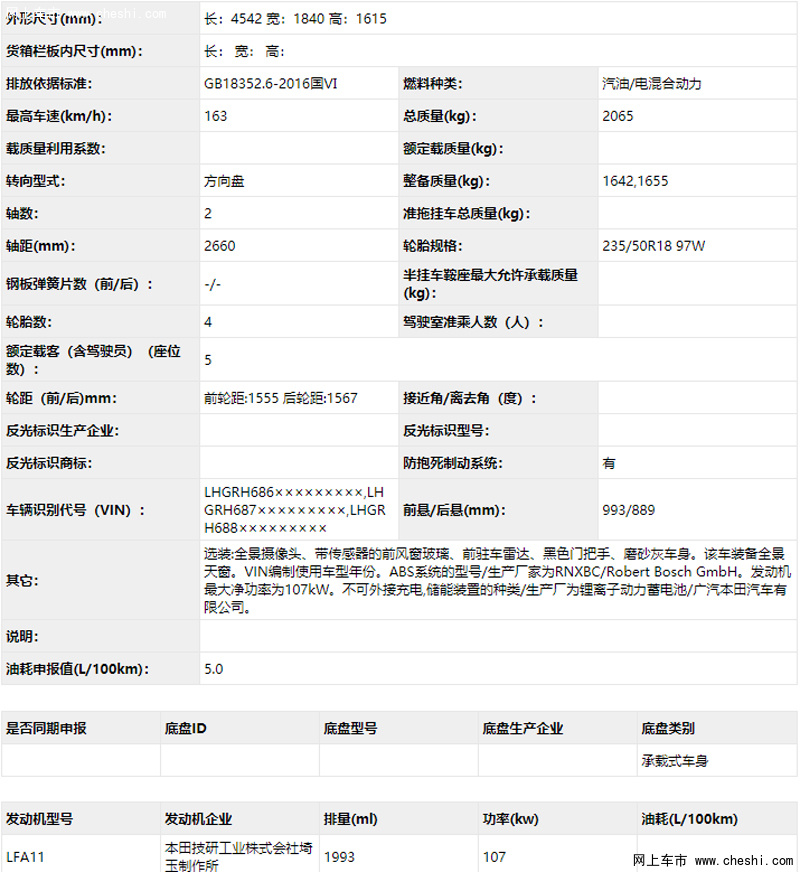Click the dimensions value 长:4542 宽:1840 高:1615
800x872 pixels.
pyautogui.click(x=295, y=19)
